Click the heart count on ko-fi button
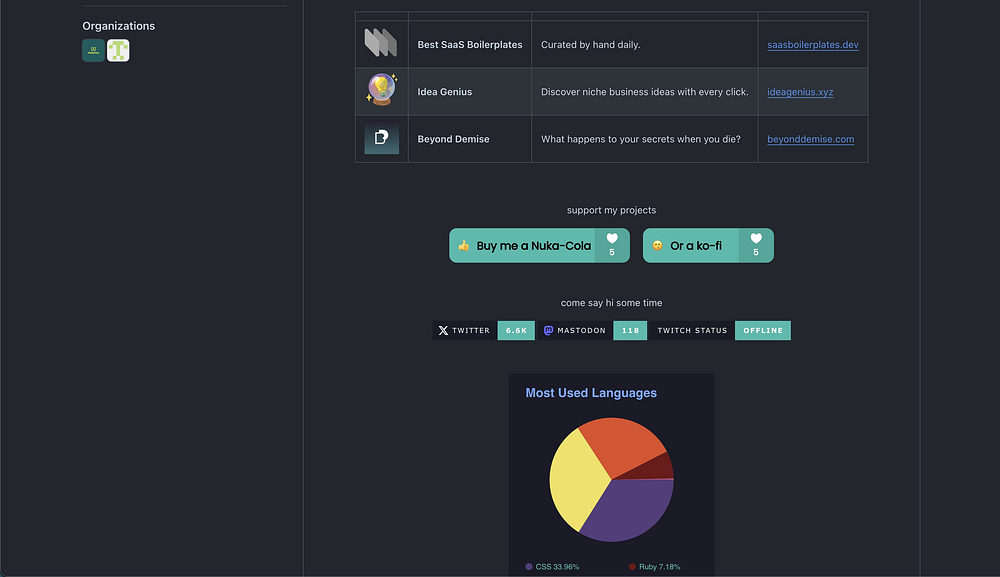The image size is (1000, 577). click(756, 245)
